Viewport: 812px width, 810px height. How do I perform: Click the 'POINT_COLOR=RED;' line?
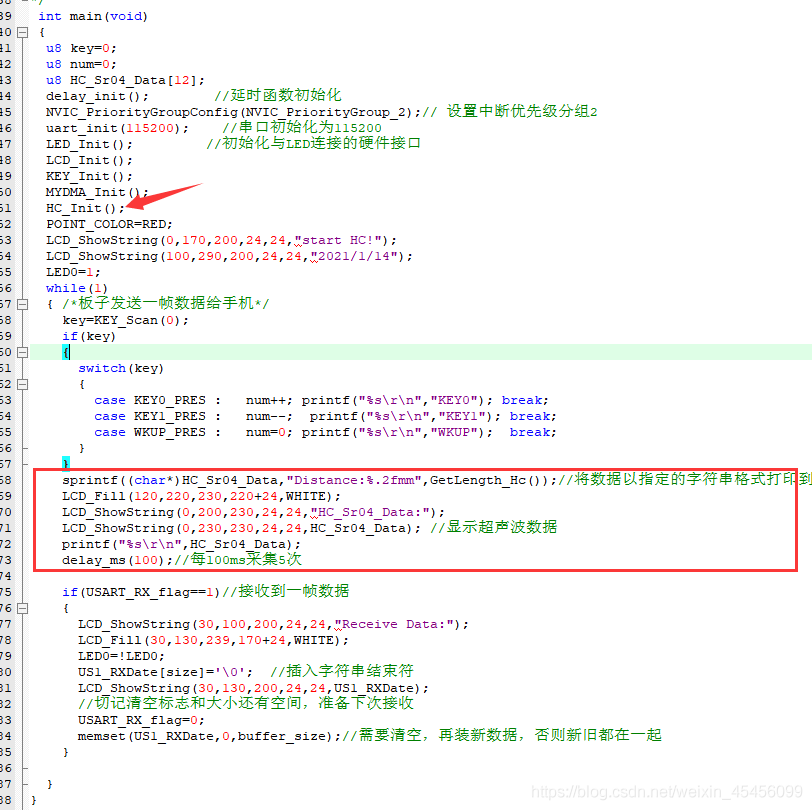click(x=109, y=224)
